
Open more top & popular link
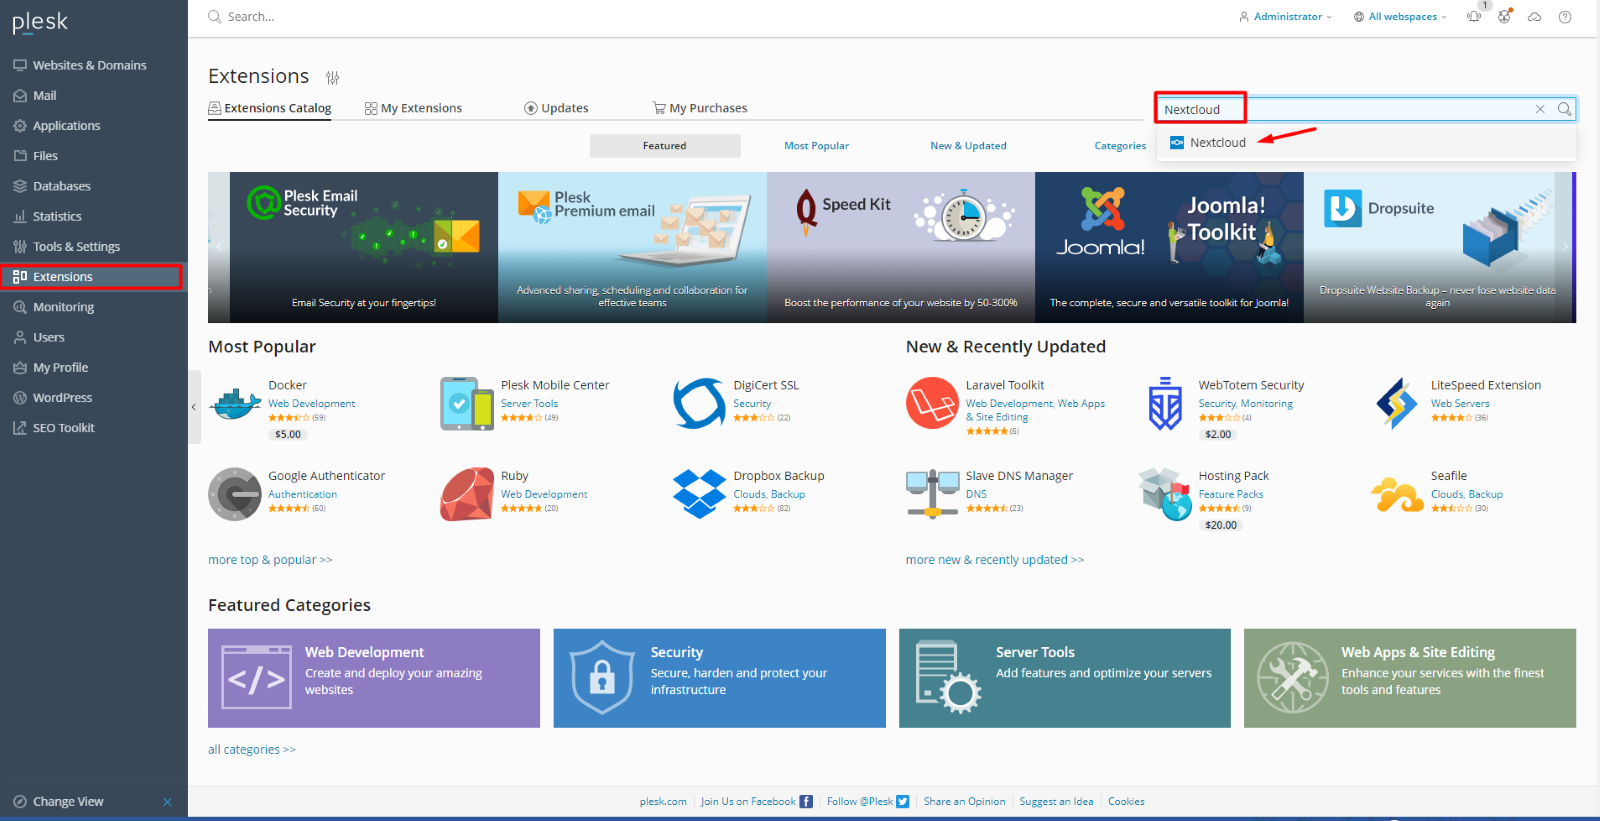(270, 560)
